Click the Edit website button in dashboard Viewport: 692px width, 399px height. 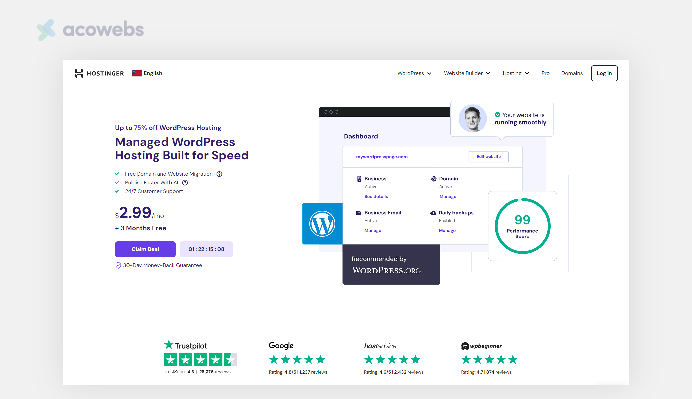[x=489, y=157]
